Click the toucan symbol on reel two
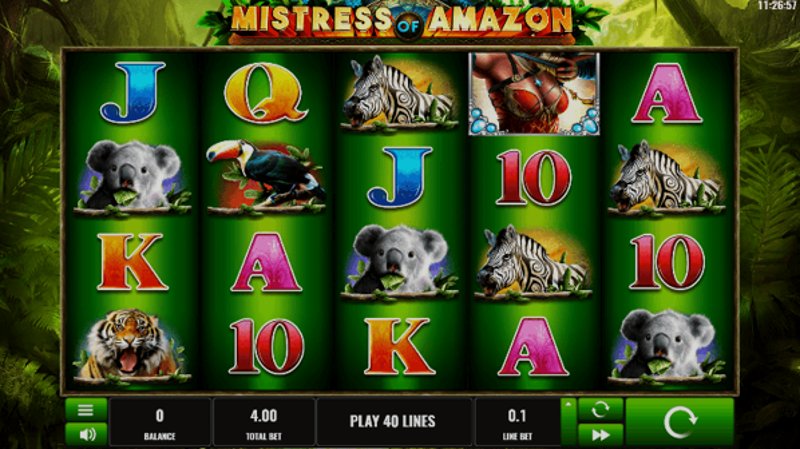Screen dimensions: 800x449 tap(265, 177)
